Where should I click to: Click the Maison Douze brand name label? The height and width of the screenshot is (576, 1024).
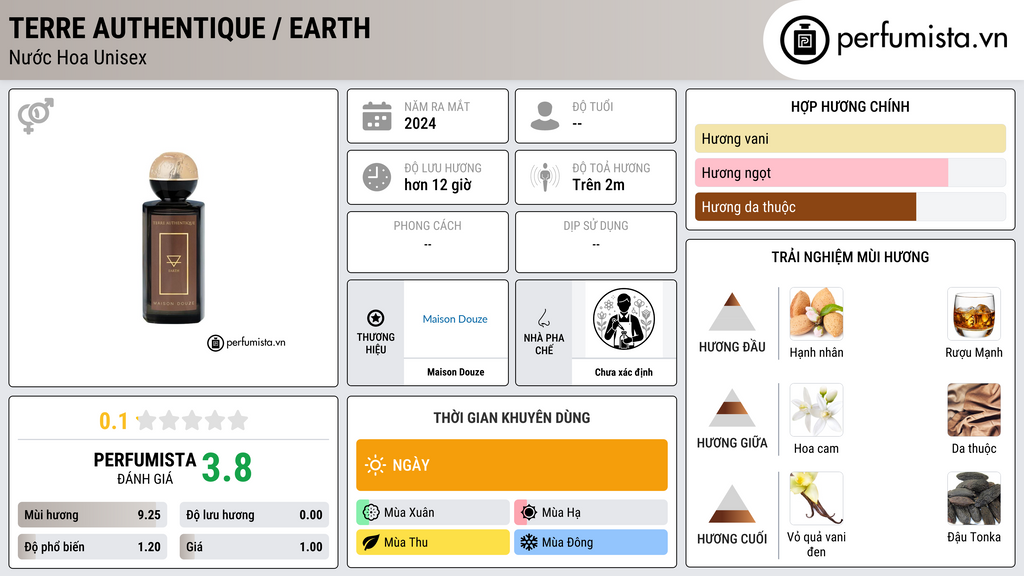[x=456, y=372]
